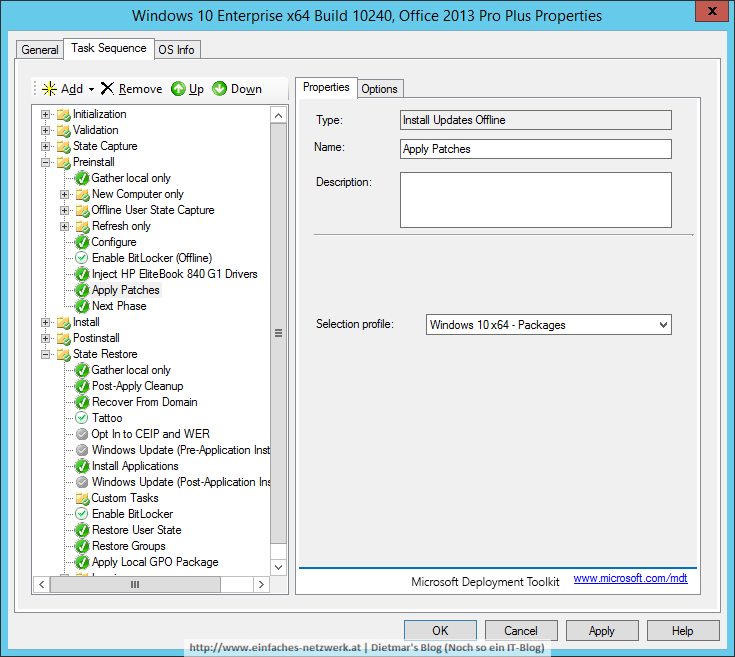Click the tree's vertical scrollbar thumb
Image resolution: width=735 pixels, height=657 pixels.
pos(278,334)
